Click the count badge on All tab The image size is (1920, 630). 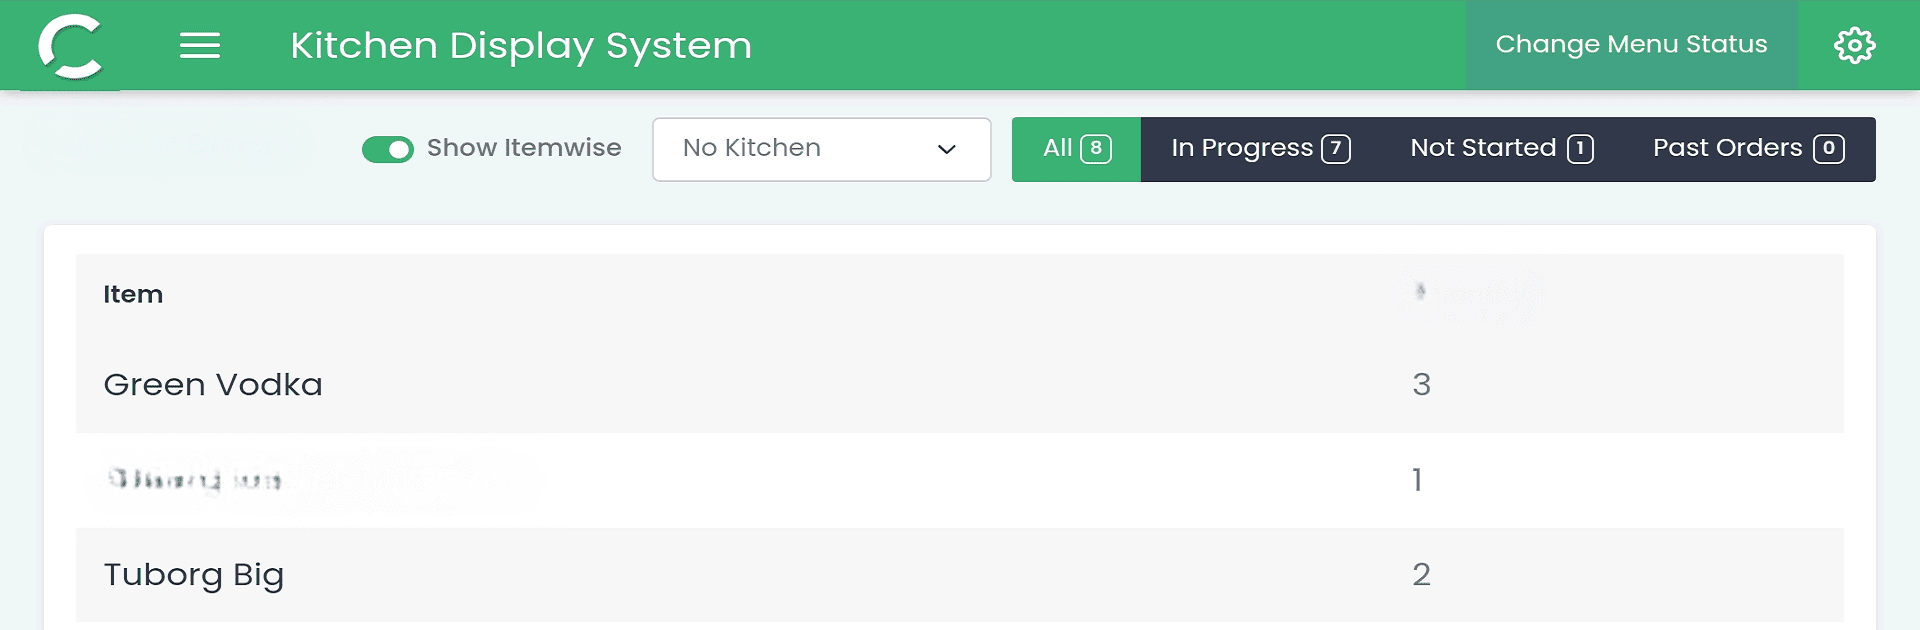[x=1096, y=149]
